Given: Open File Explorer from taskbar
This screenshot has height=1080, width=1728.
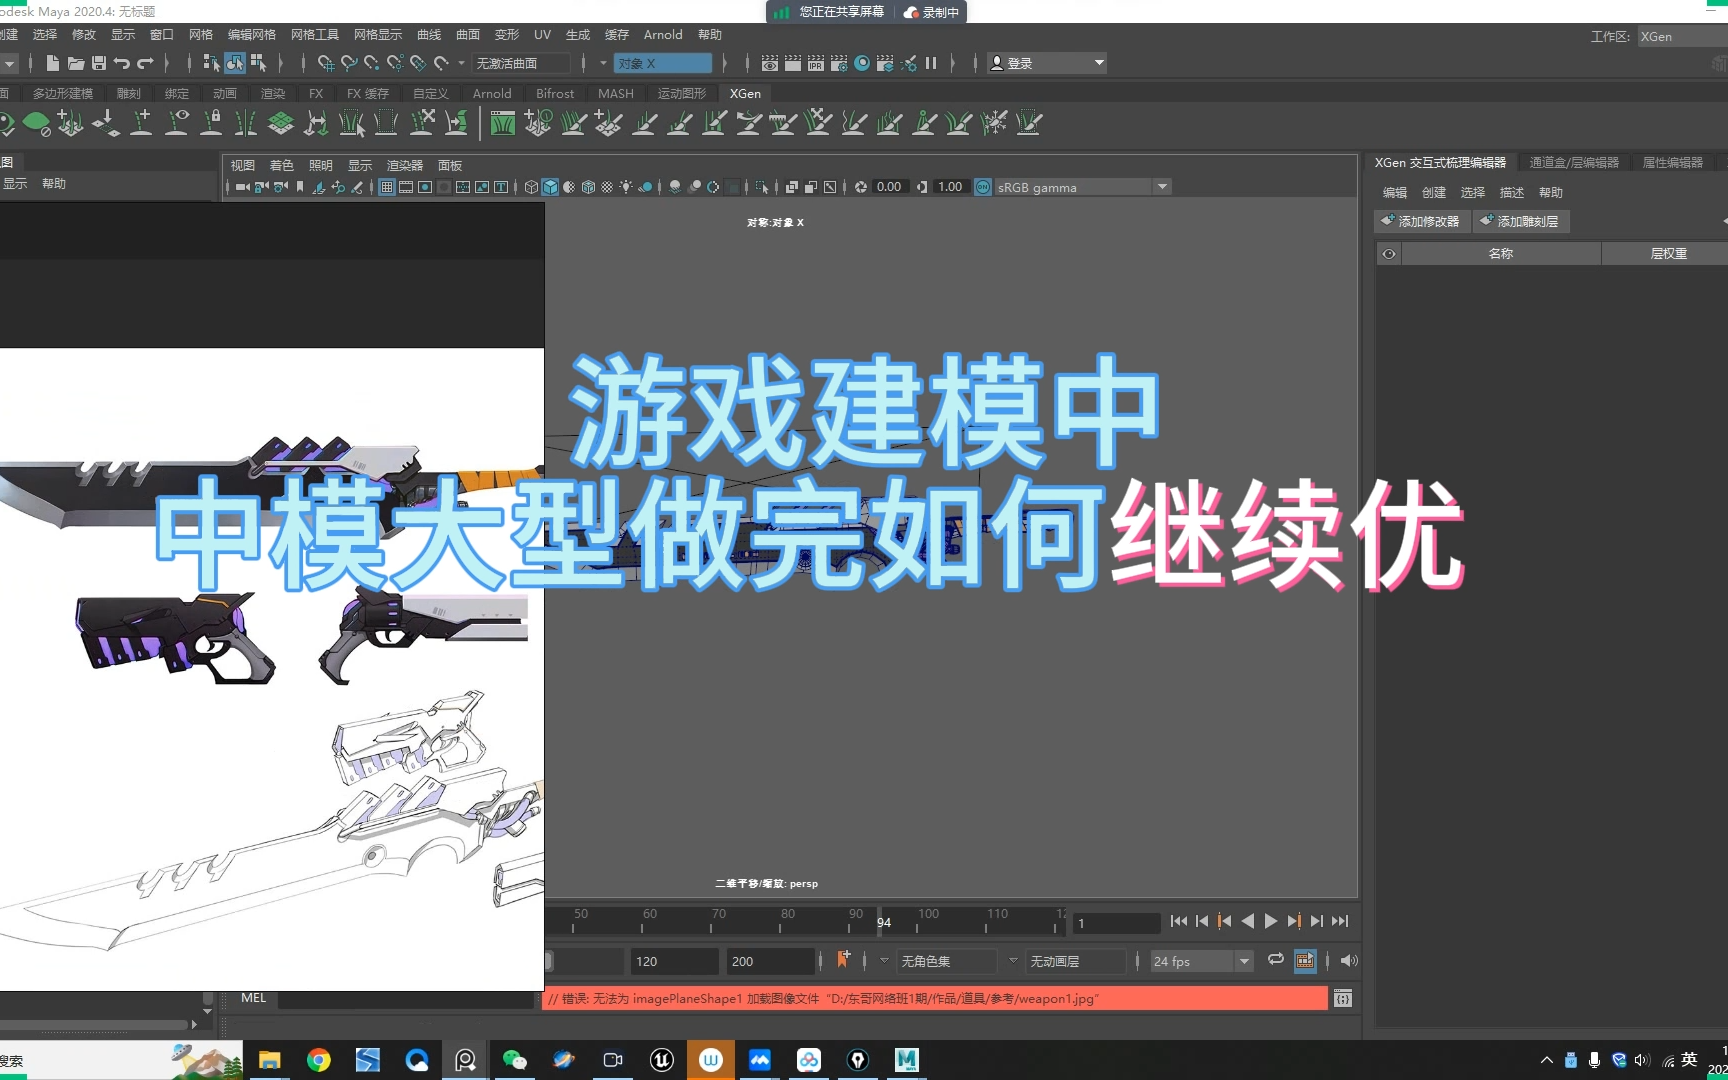Looking at the screenshot, I should pos(270,1060).
